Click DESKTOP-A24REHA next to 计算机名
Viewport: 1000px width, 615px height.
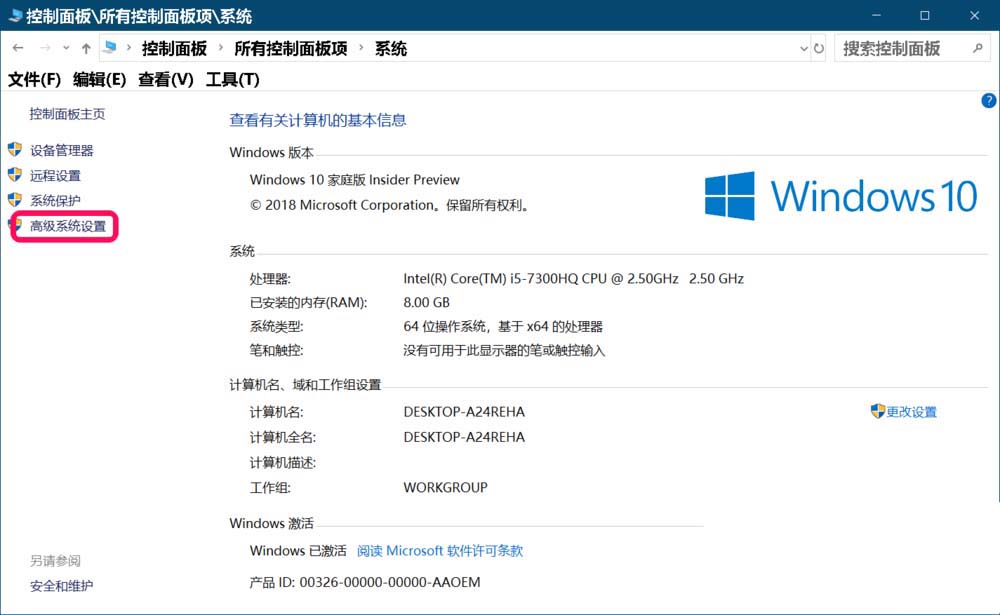click(464, 412)
